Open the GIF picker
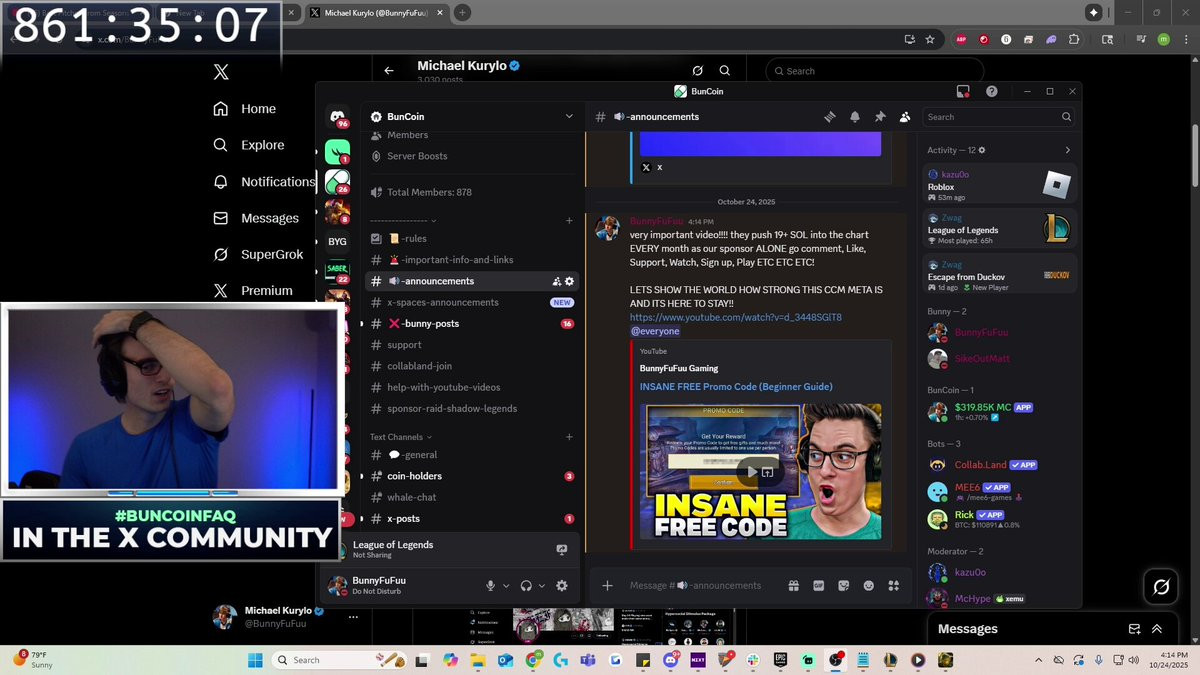1200x675 pixels. 819,586
